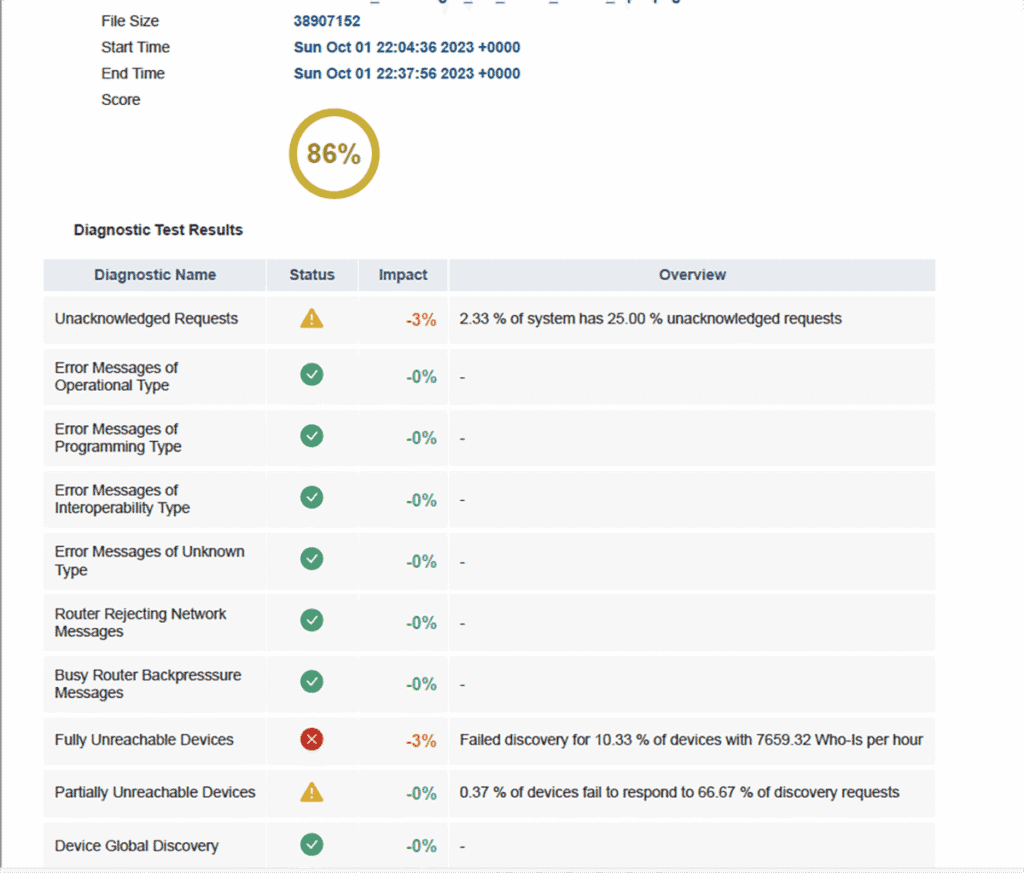The image size is (1024, 873).
Task: Select Error Messages of Interoperability Type name
Action: 122,500
